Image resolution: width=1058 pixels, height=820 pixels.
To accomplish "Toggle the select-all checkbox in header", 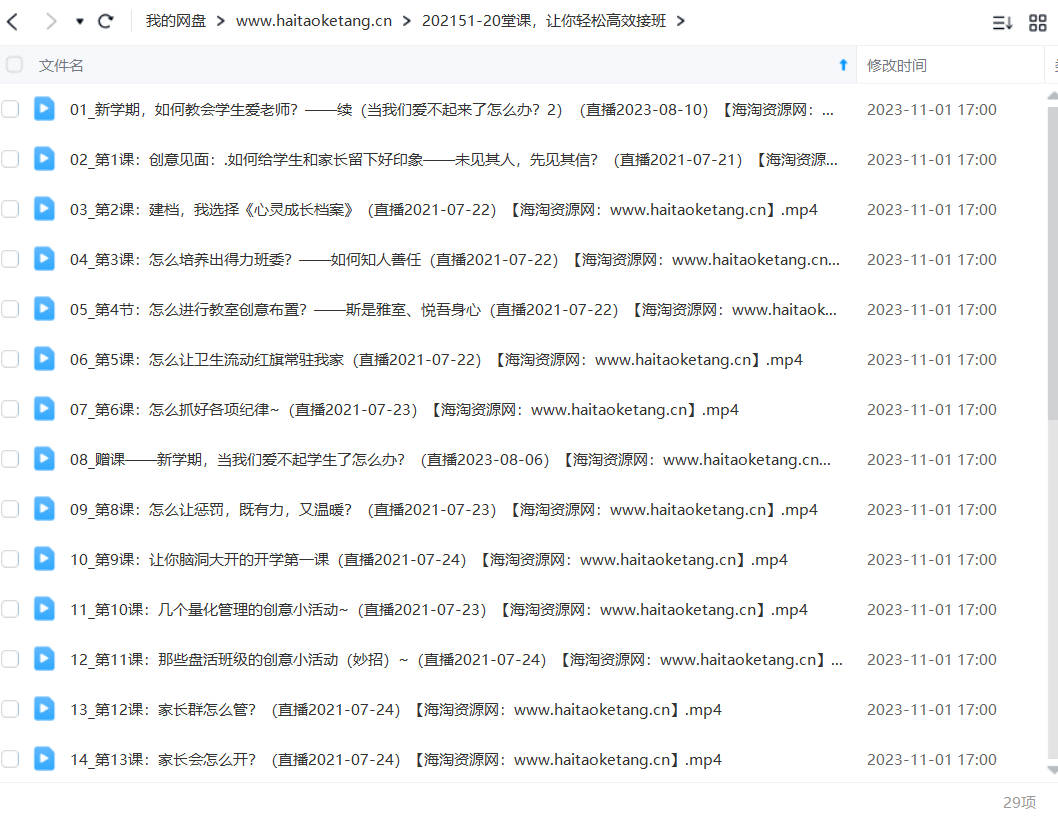I will coord(14,65).
